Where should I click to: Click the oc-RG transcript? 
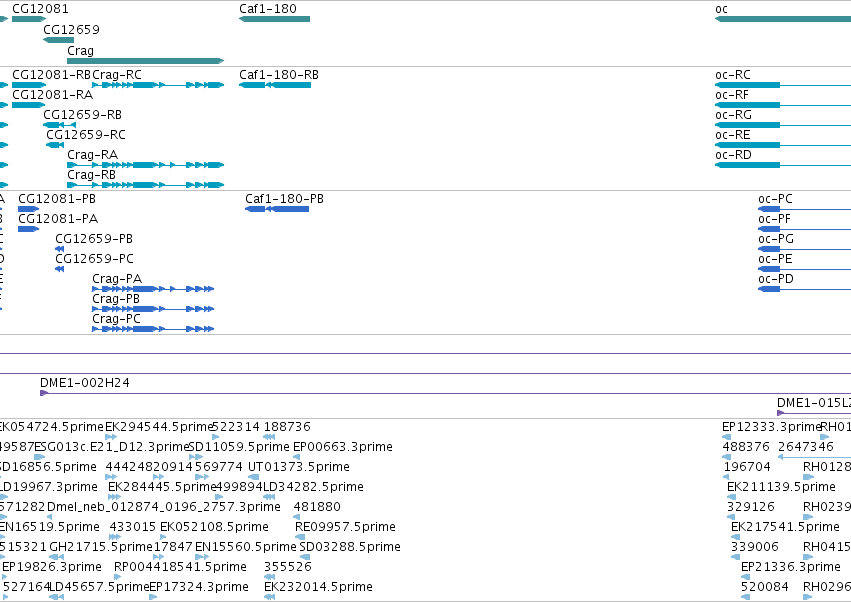pos(783,125)
